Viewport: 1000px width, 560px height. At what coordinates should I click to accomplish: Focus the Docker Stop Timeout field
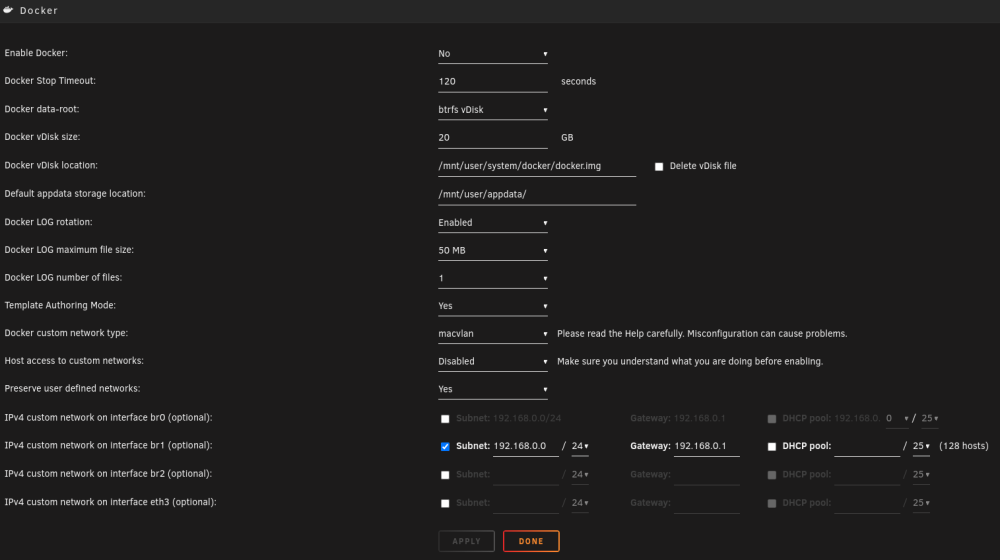pos(492,82)
